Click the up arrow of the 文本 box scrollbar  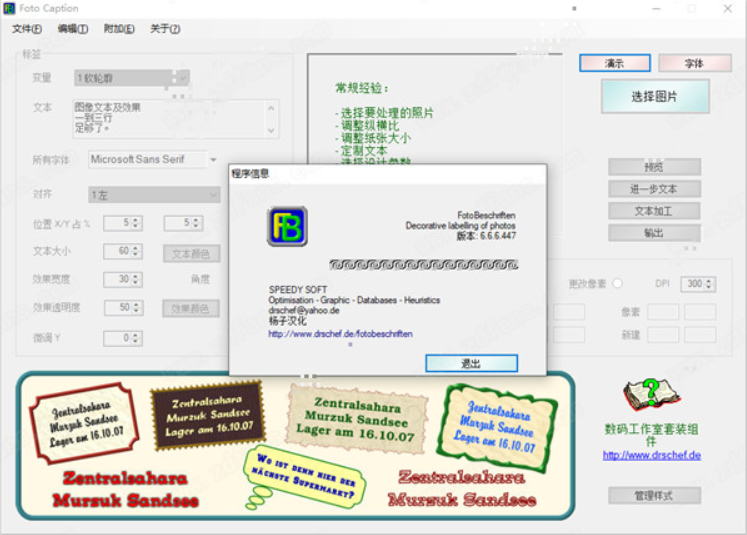coord(271,108)
